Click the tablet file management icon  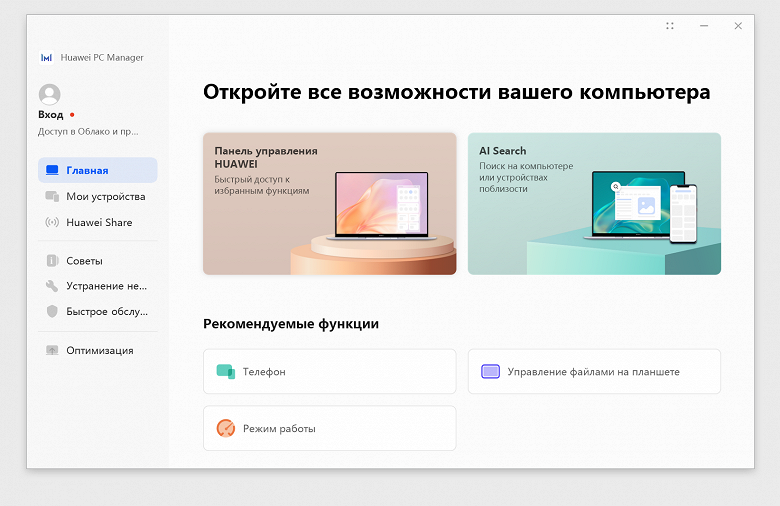[x=490, y=371]
